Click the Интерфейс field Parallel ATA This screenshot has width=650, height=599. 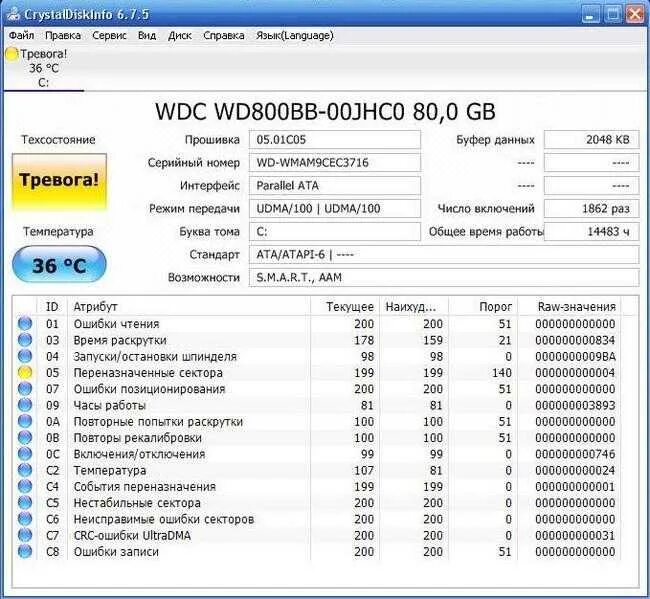coord(335,186)
